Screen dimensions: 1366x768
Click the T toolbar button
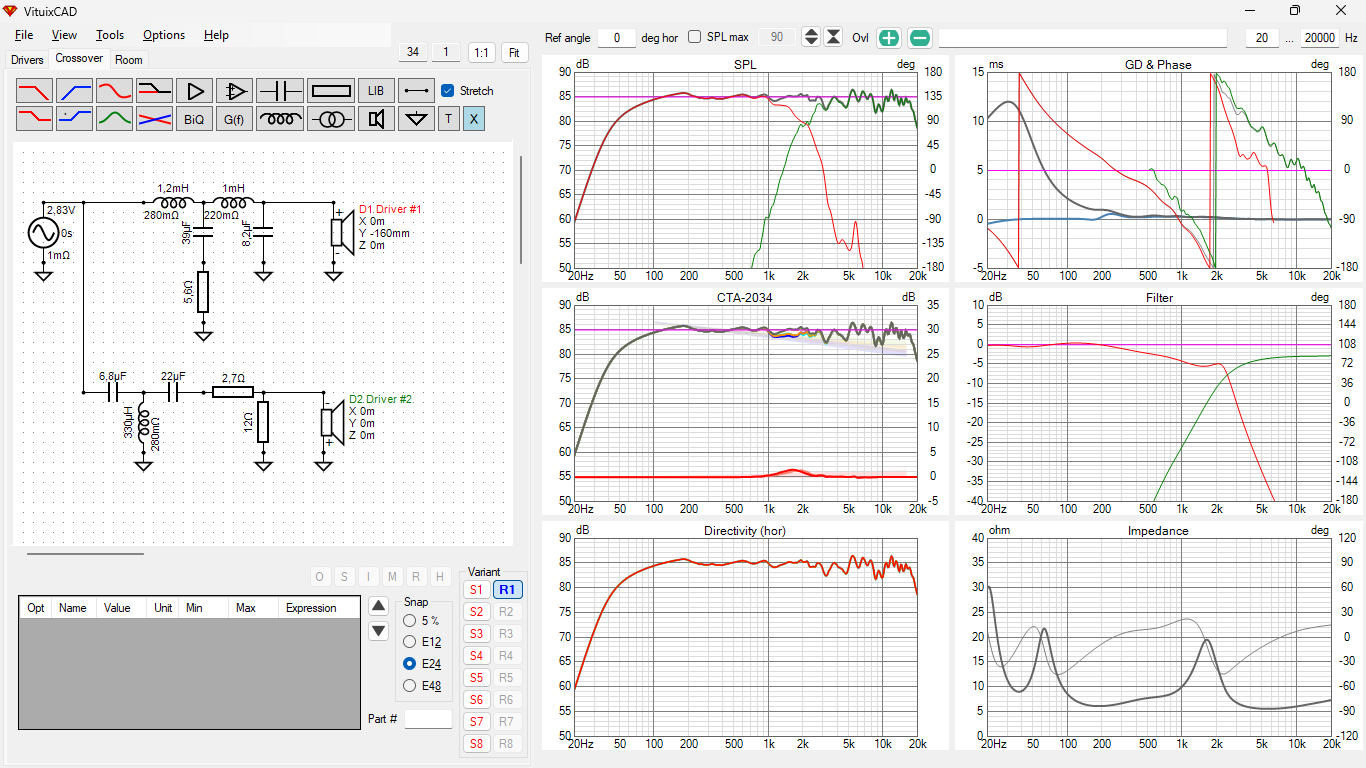click(448, 119)
